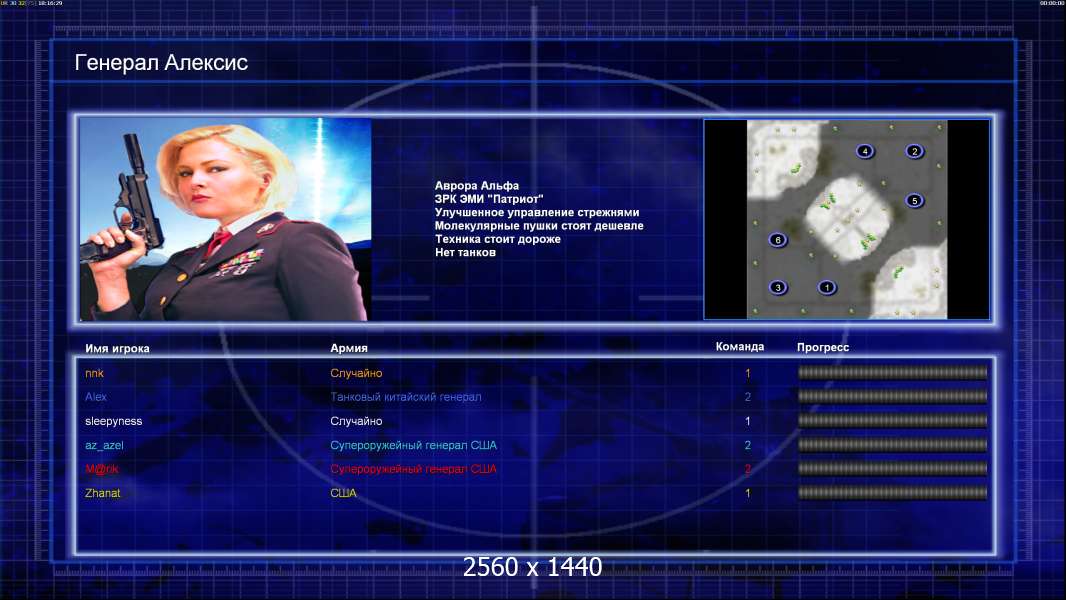Viewport: 1066px width, 600px height.
Task: Click 'Улучшенное управление стрежнями' line
Action: [x=536, y=212]
